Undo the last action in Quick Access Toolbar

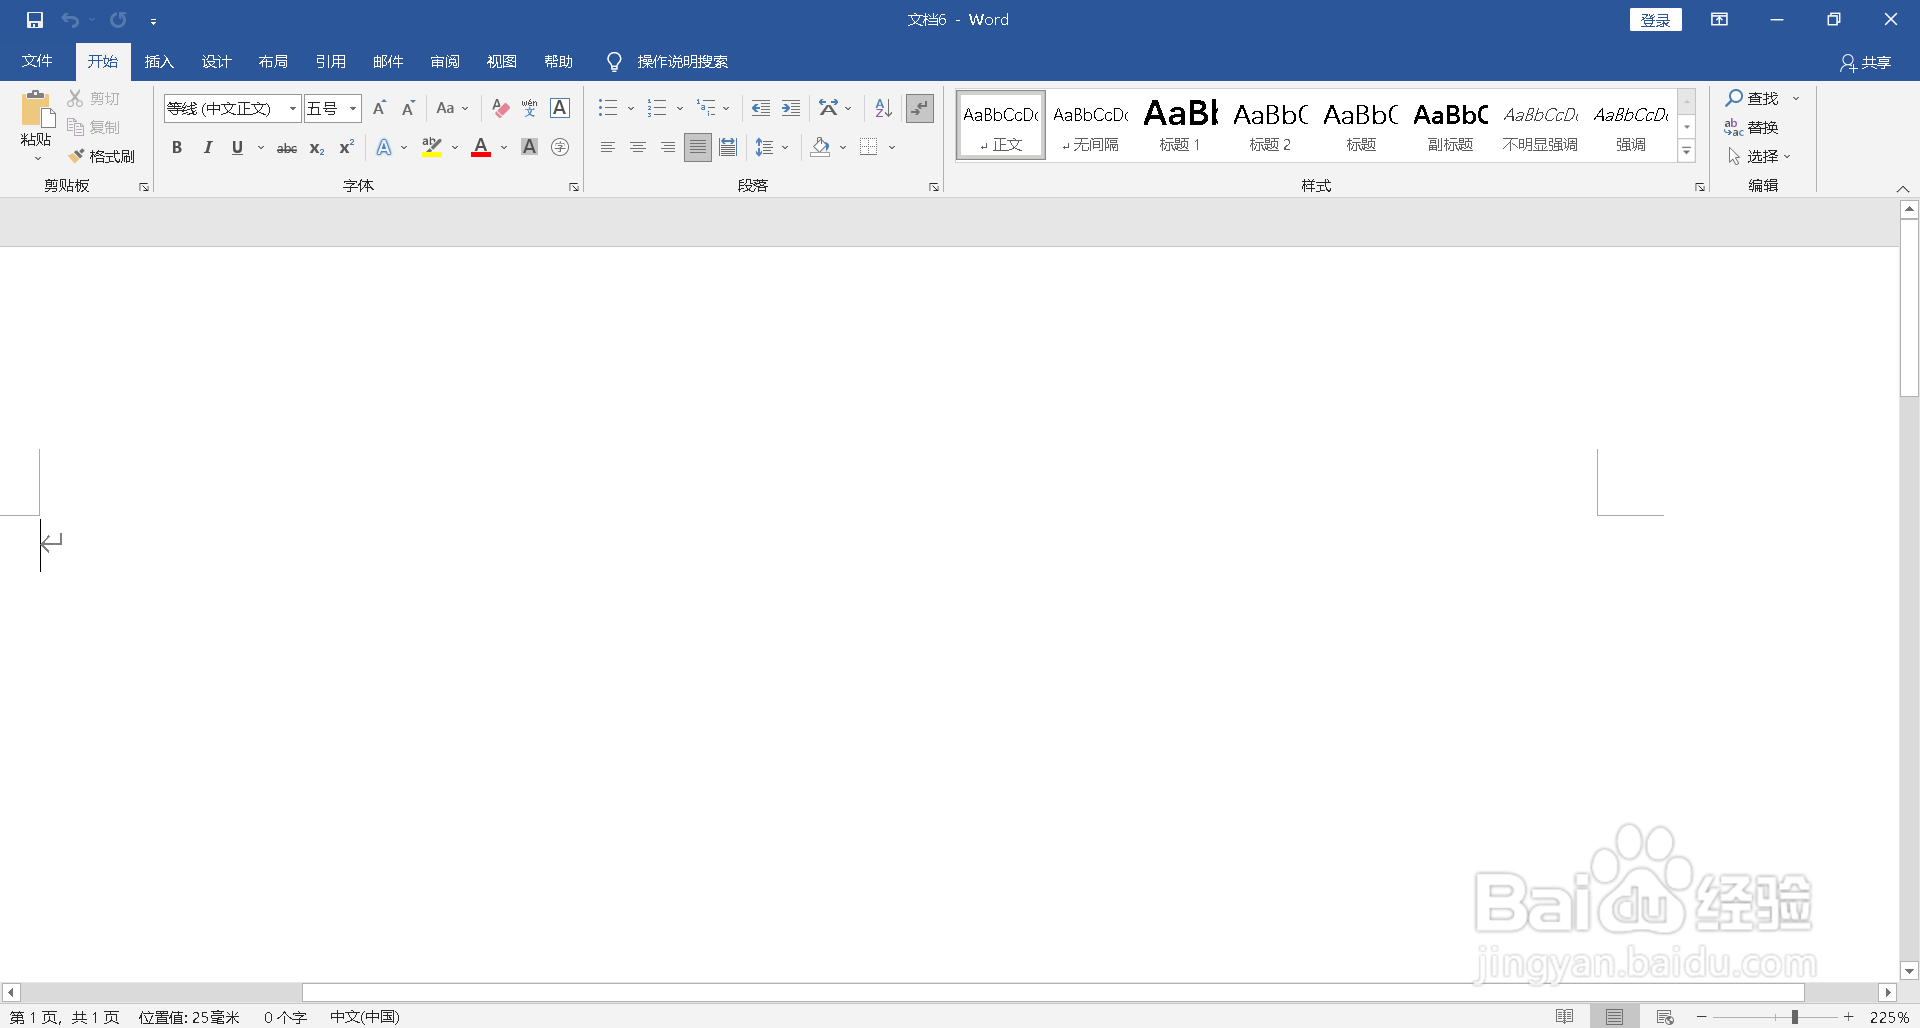click(70, 20)
